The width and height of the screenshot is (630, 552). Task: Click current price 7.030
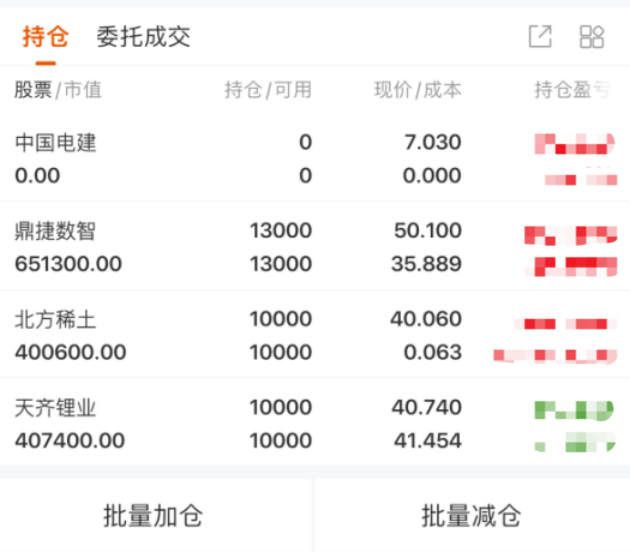tap(433, 142)
